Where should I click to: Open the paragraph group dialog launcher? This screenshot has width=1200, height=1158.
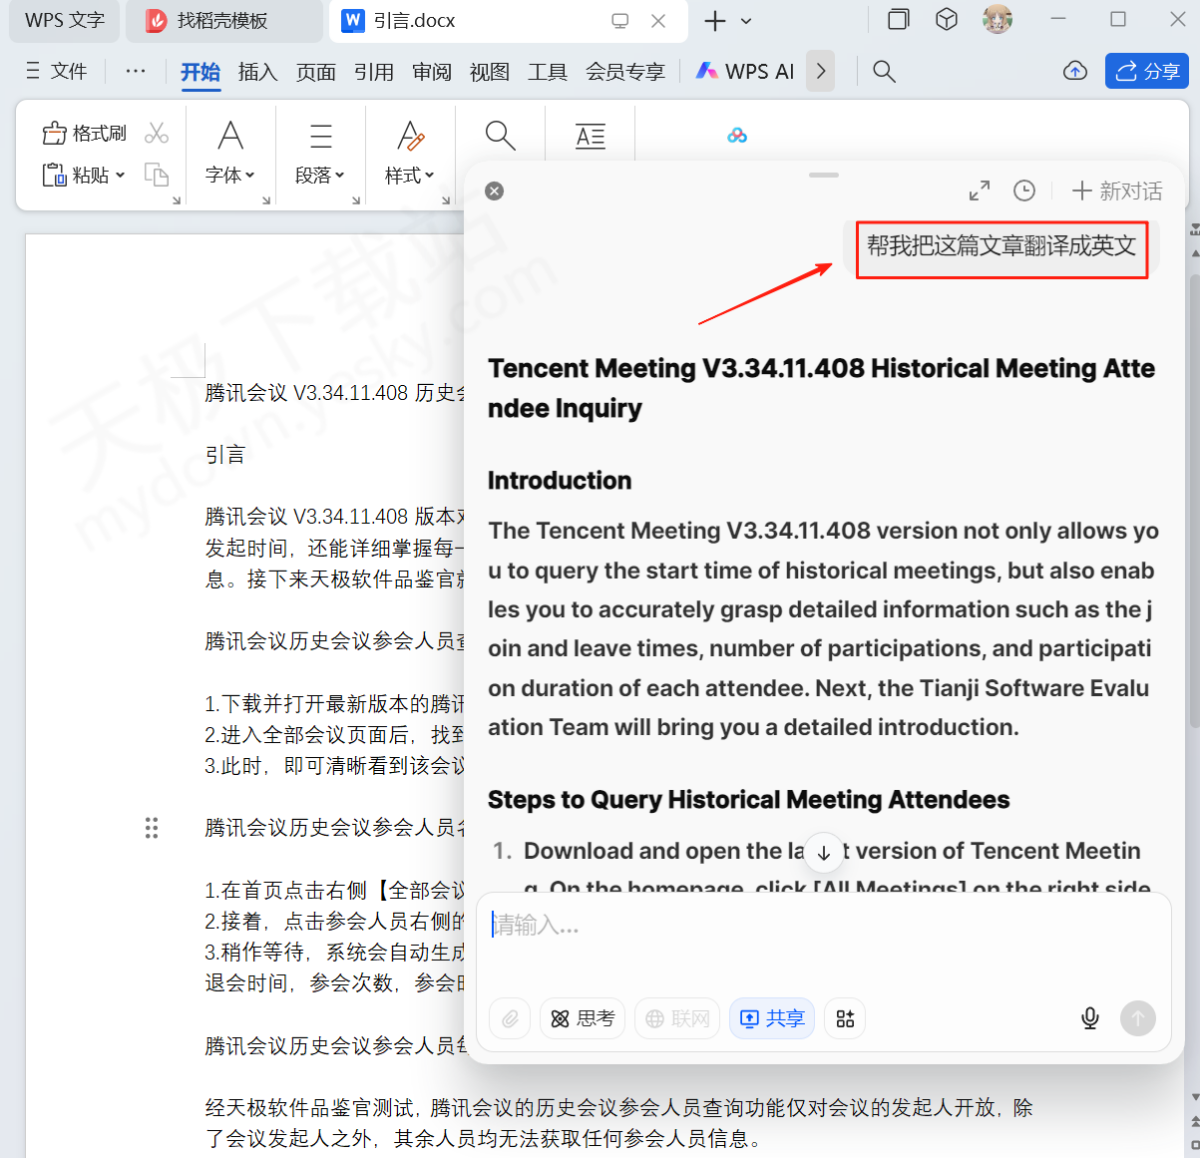356,201
